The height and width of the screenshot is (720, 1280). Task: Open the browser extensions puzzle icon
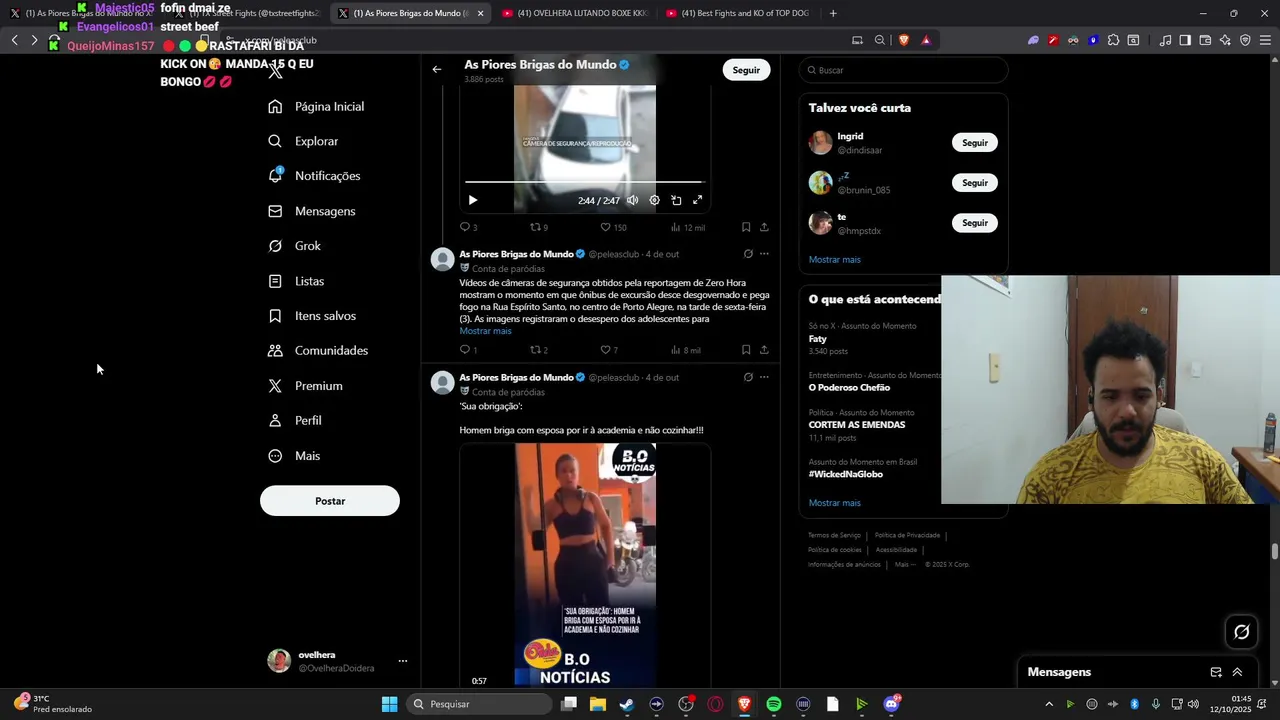(x=1113, y=40)
